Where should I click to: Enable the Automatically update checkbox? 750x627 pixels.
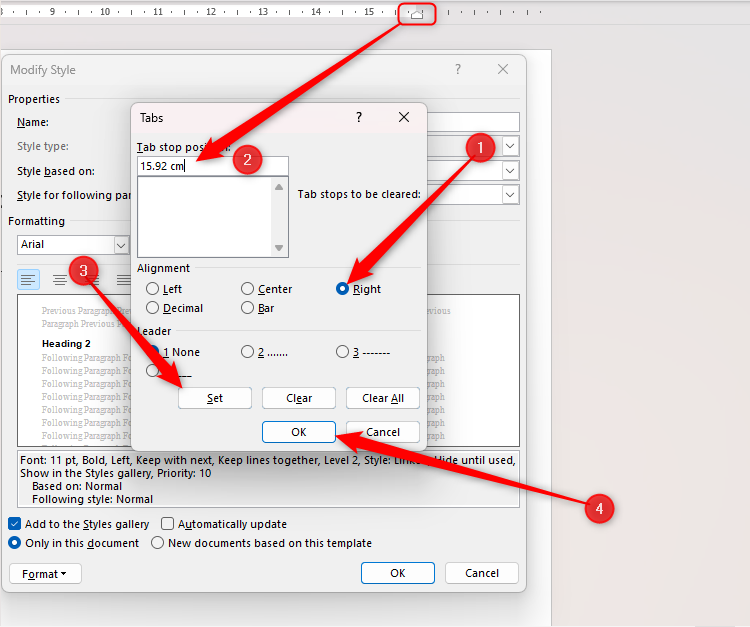[x=167, y=524]
